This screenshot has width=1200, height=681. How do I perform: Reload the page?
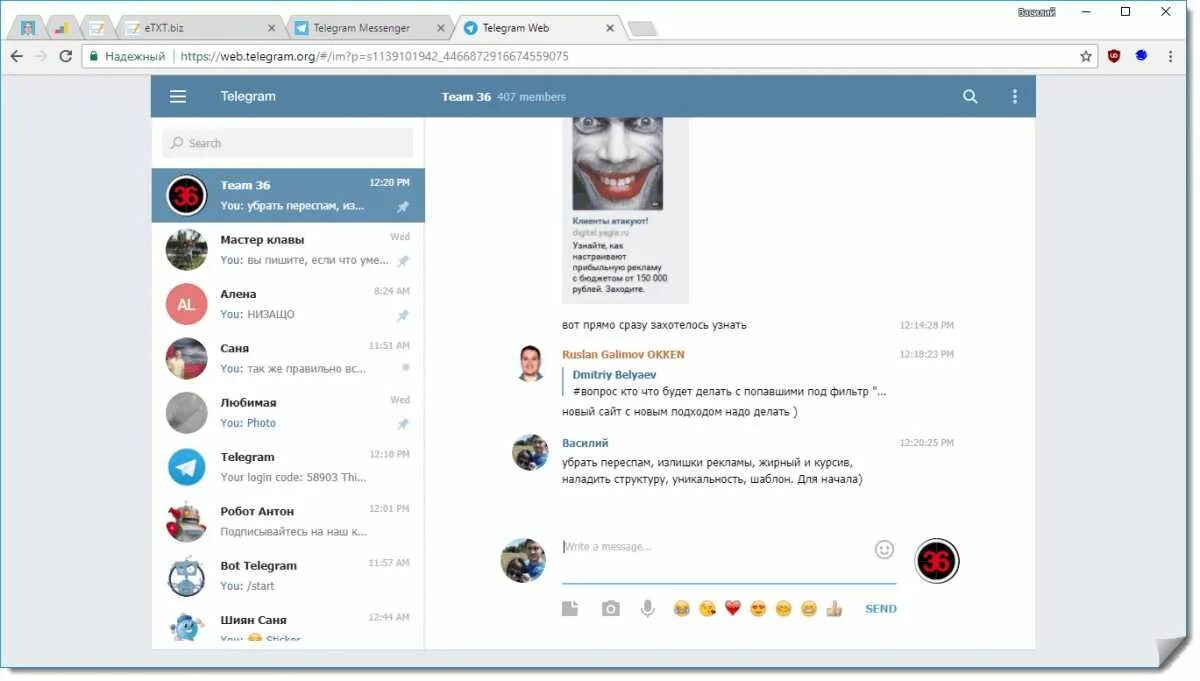click(66, 56)
